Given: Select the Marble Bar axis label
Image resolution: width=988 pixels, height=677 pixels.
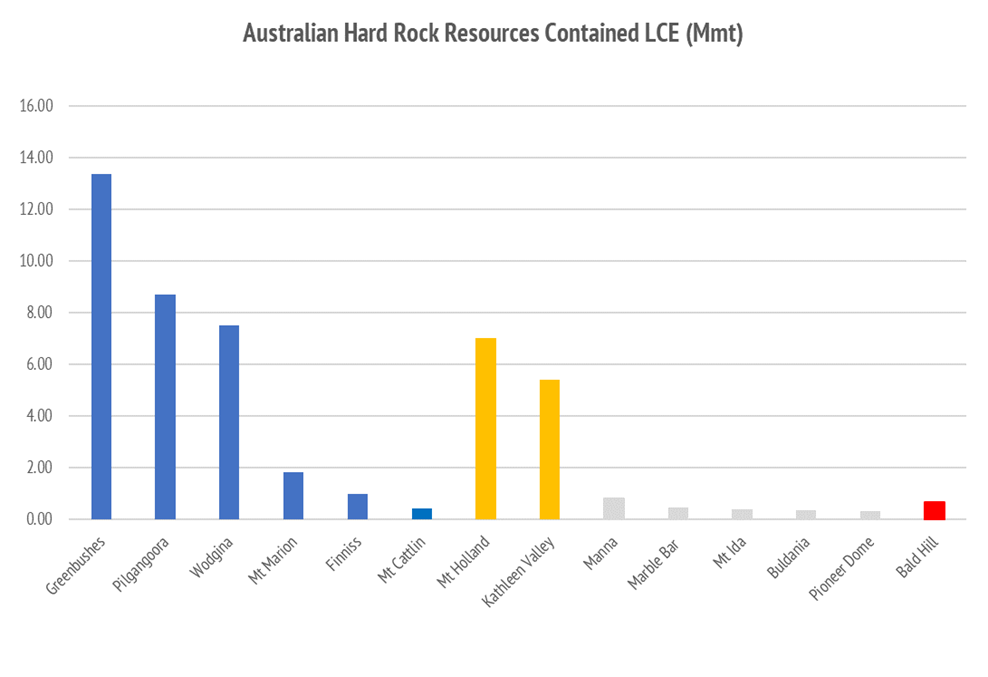Looking at the screenshot, I should [657, 562].
